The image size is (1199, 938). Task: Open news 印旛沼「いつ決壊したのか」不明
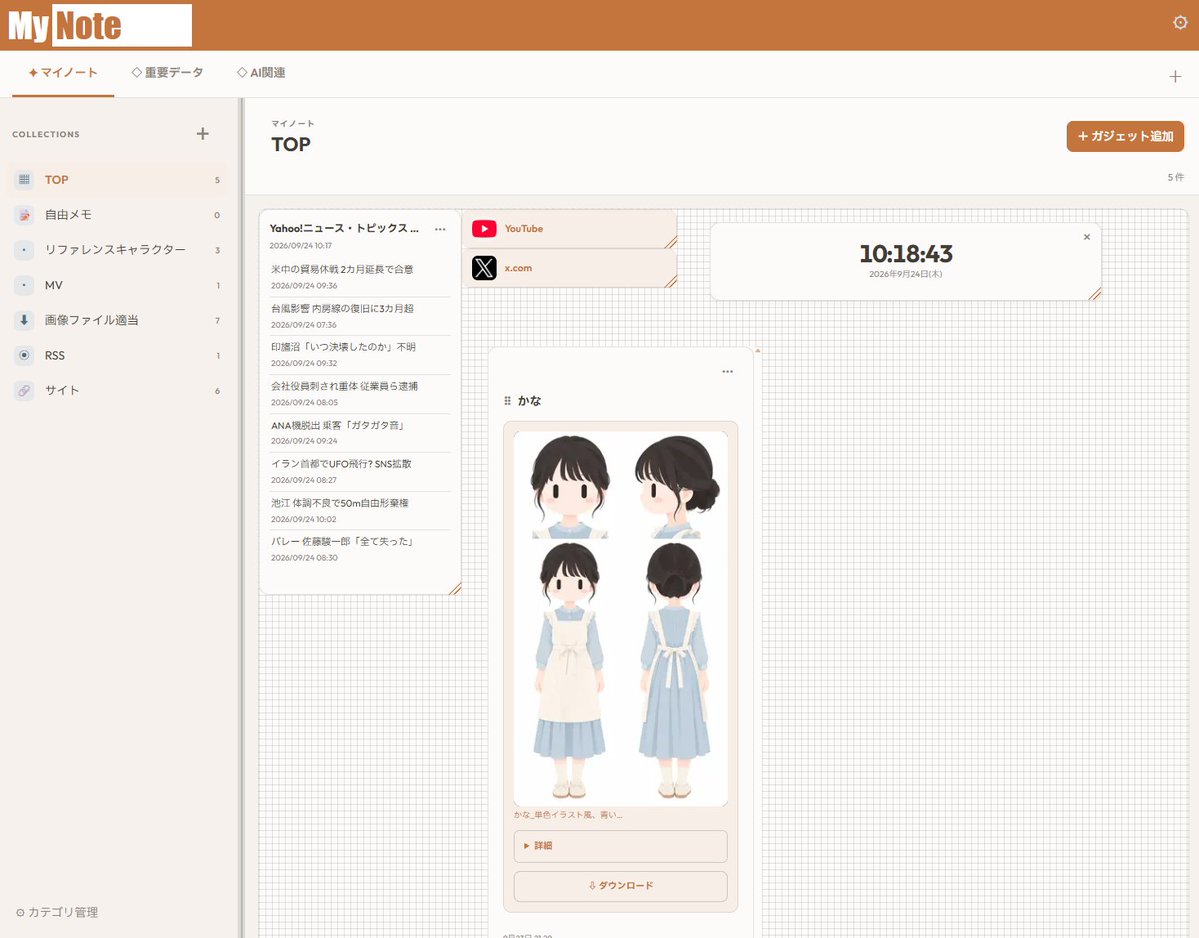[x=343, y=347]
